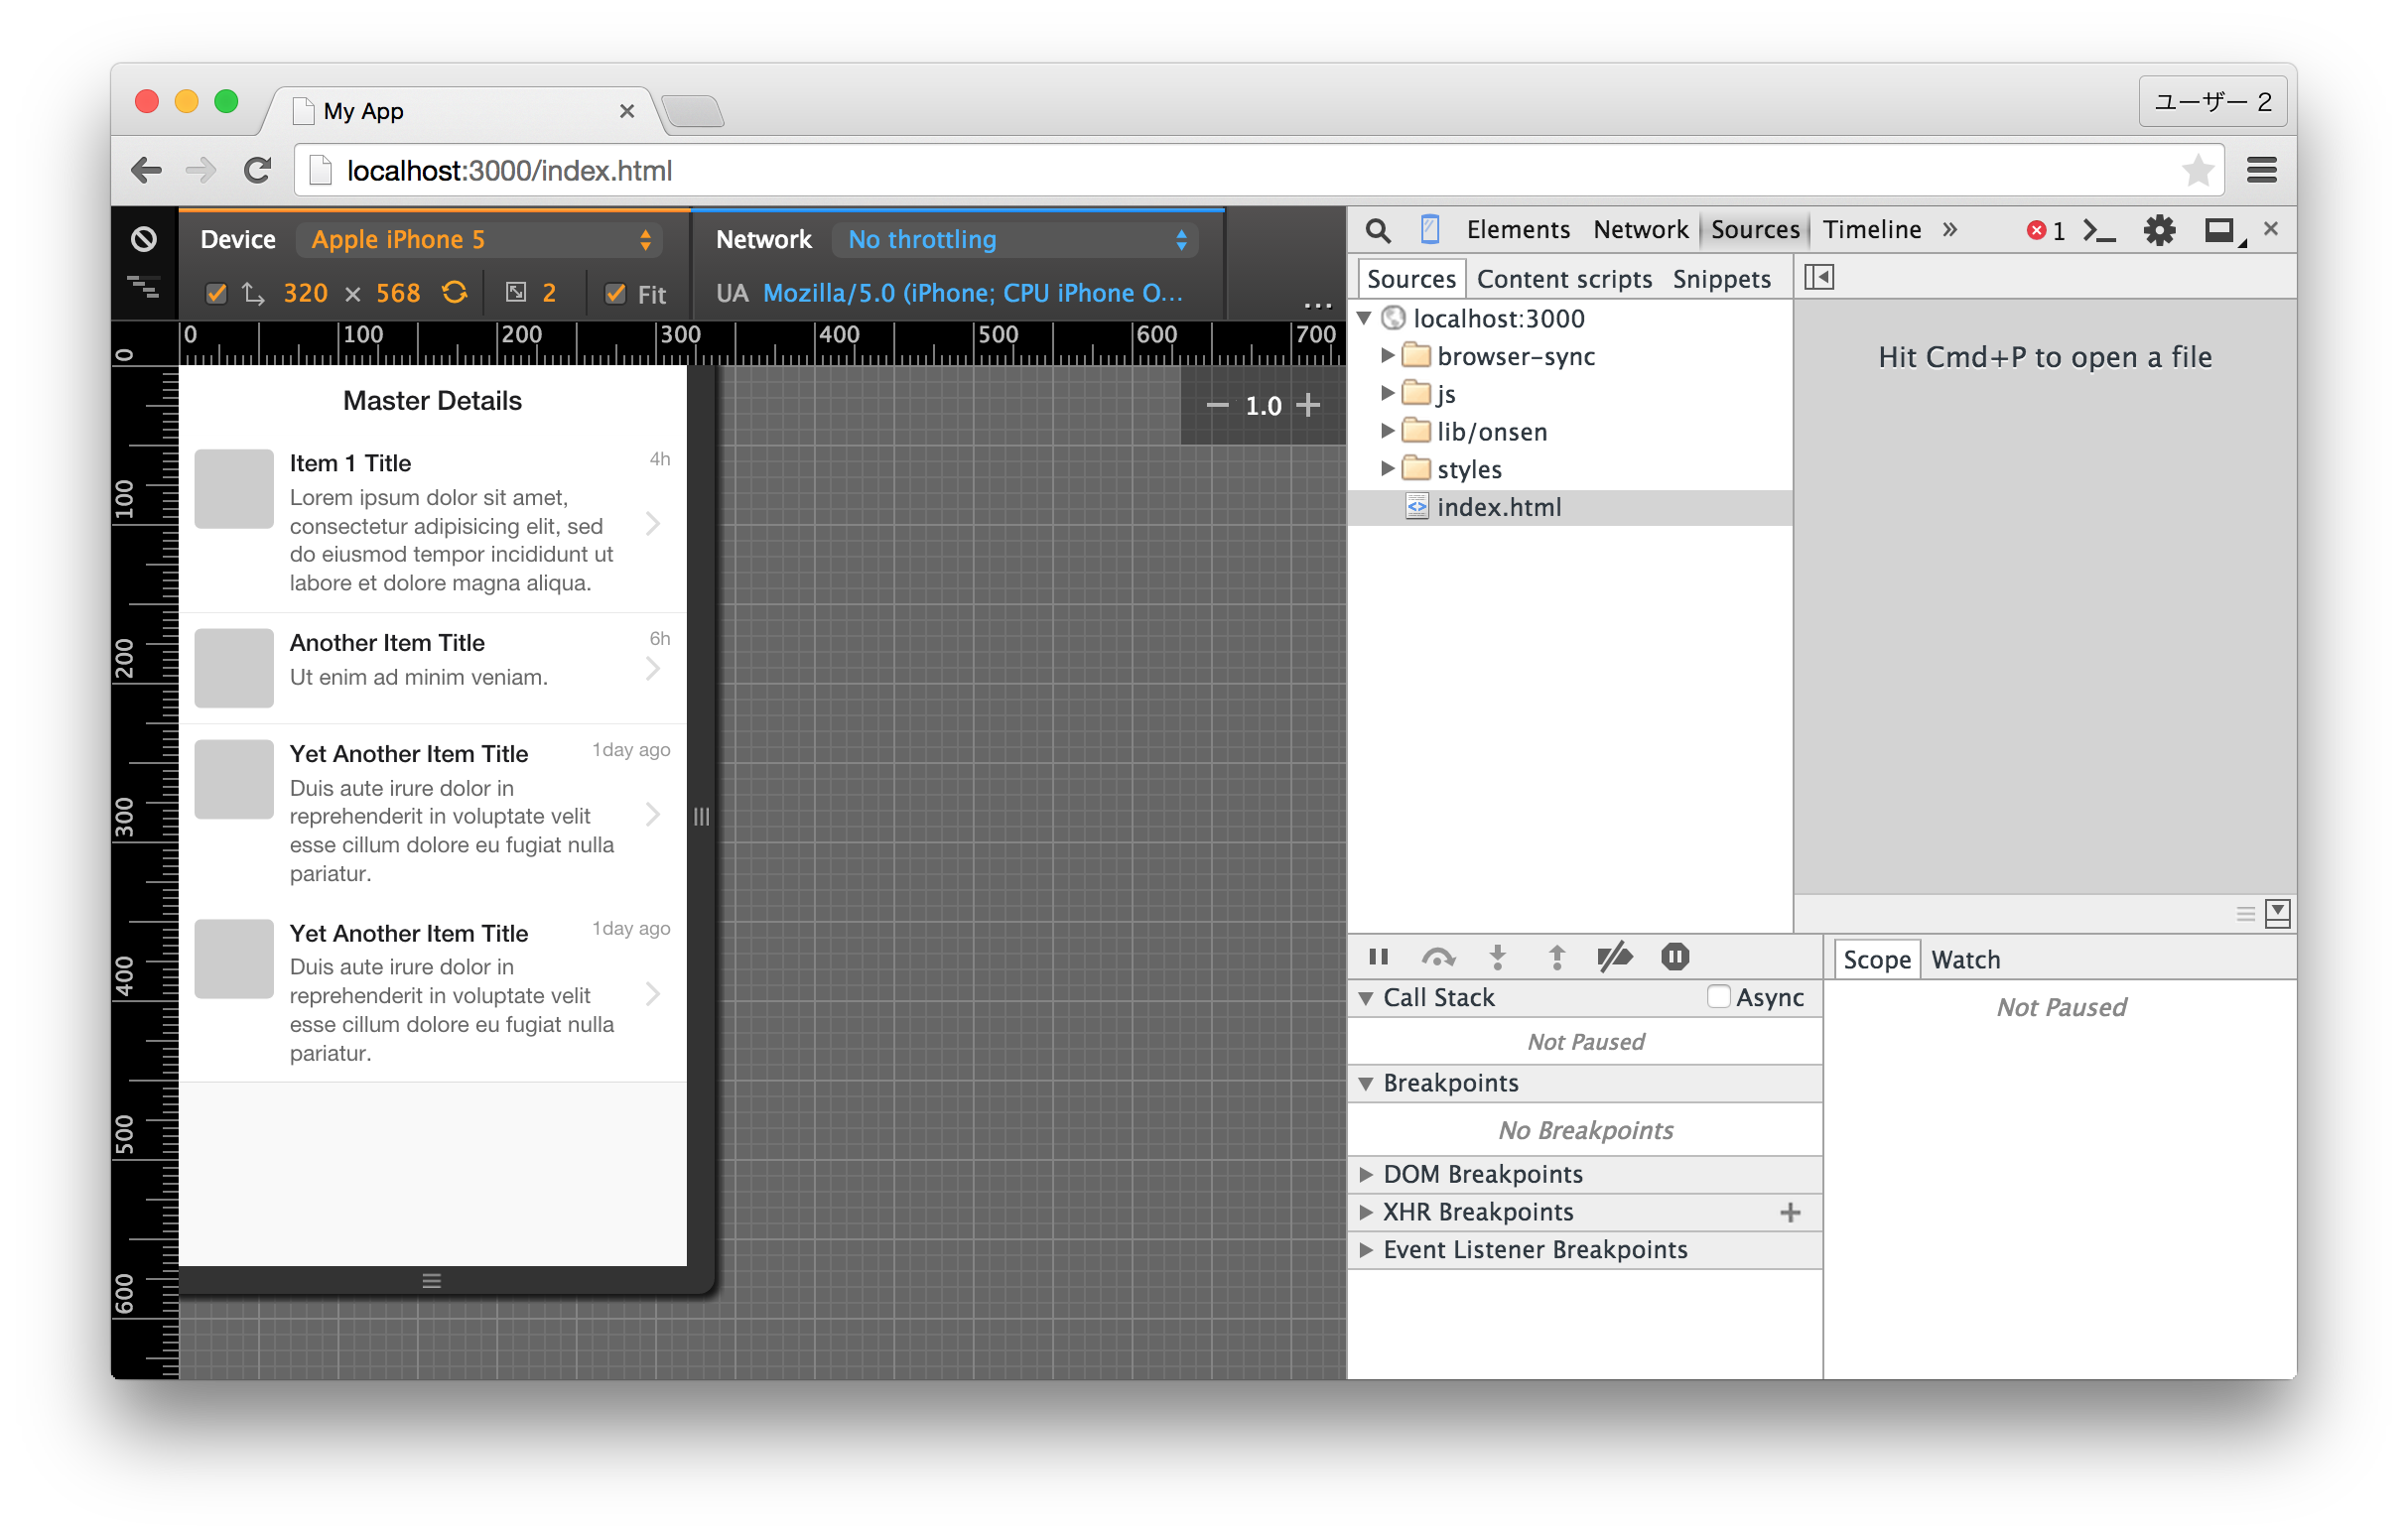Click the step over function icon
This screenshot has height=1538, width=2408.
point(1437,957)
